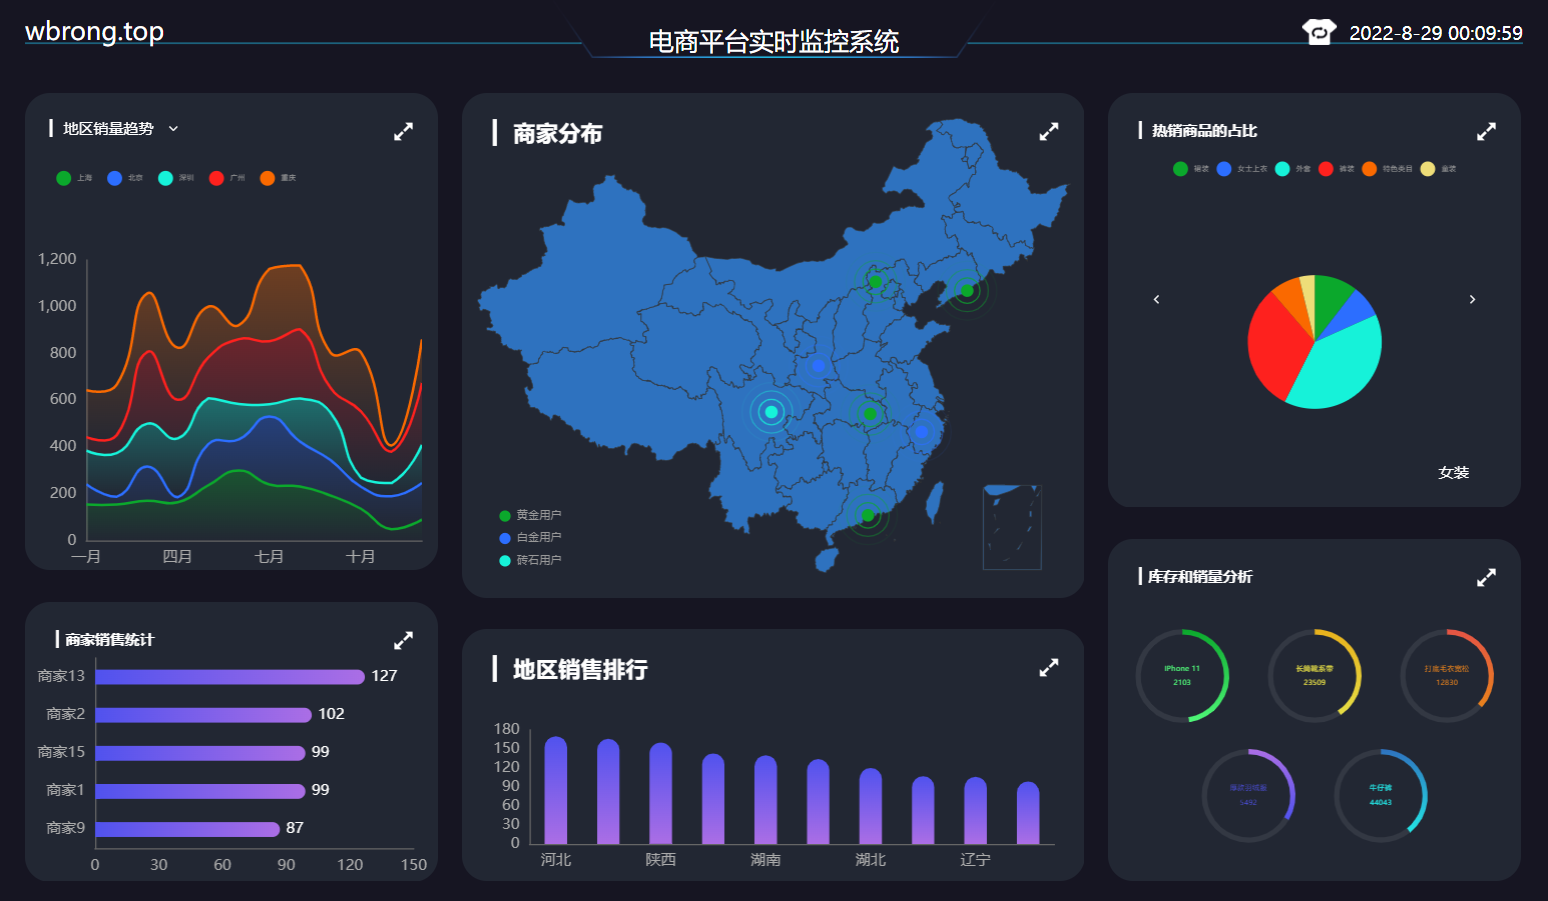Click the South China Sea inset map
The width and height of the screenshot is (1548, 901).
click(1012, 527)
